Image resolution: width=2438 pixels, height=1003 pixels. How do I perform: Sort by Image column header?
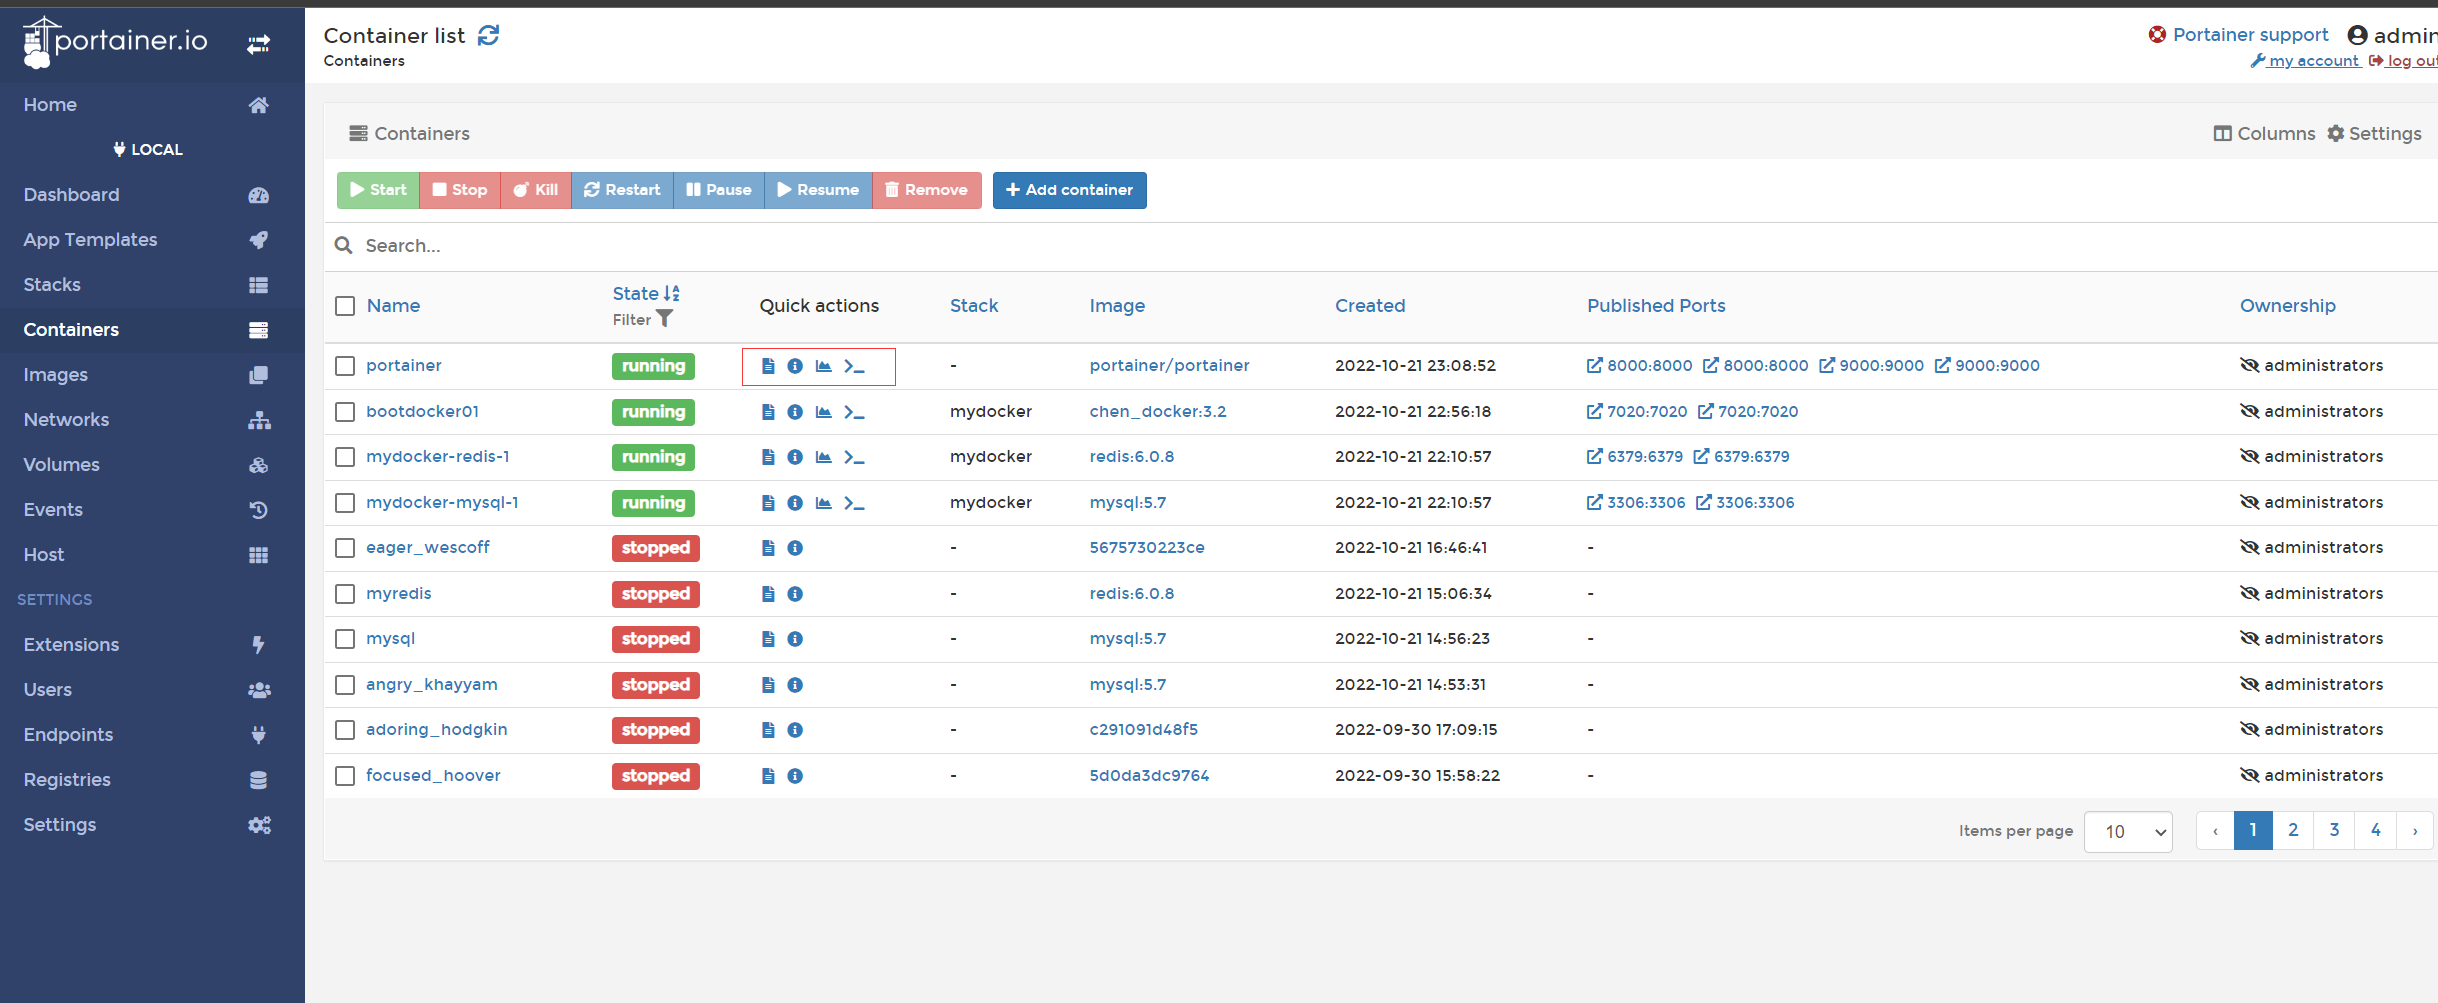click(1117, 306)
